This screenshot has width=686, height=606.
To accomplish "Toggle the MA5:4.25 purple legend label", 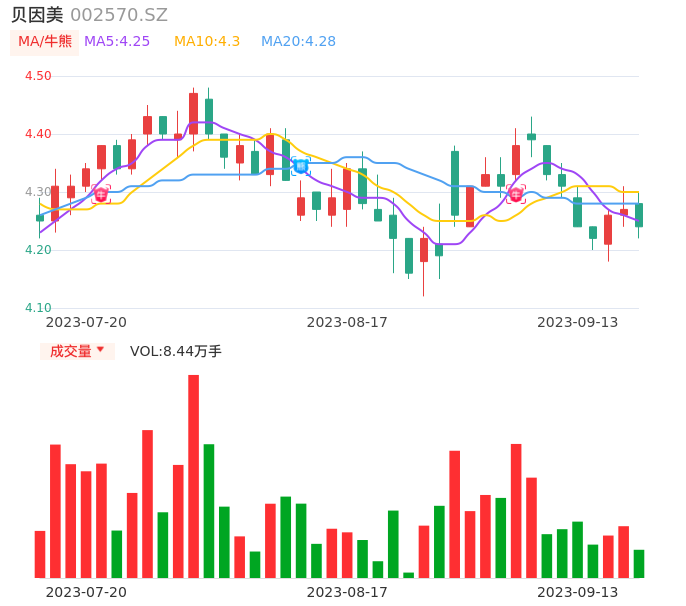I will coord(117,42).
